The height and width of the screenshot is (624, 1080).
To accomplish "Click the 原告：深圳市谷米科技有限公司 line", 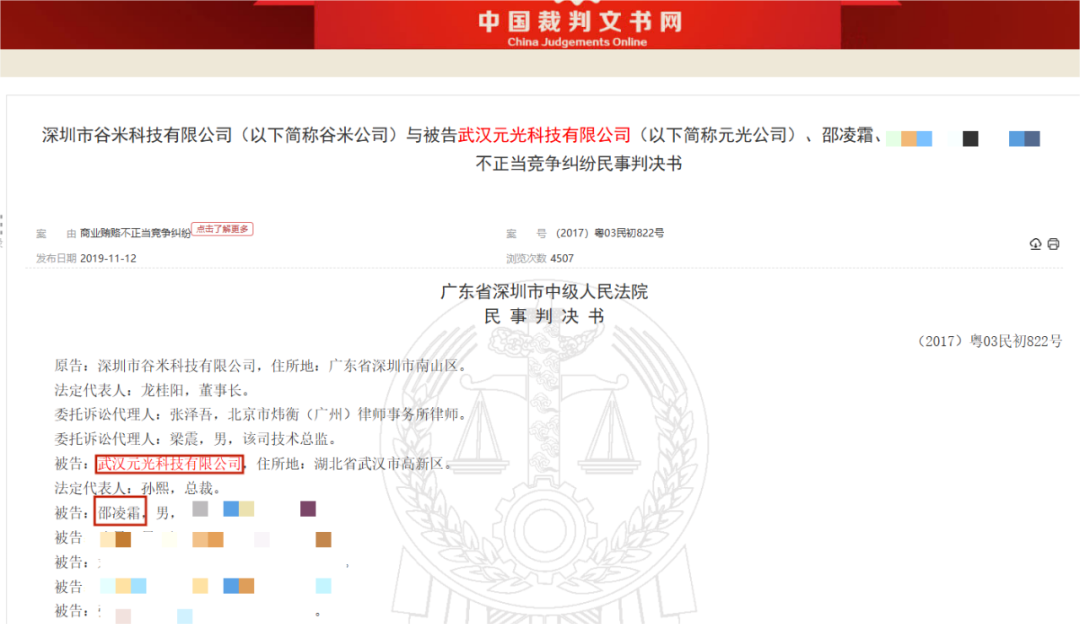I will (261, 366).
